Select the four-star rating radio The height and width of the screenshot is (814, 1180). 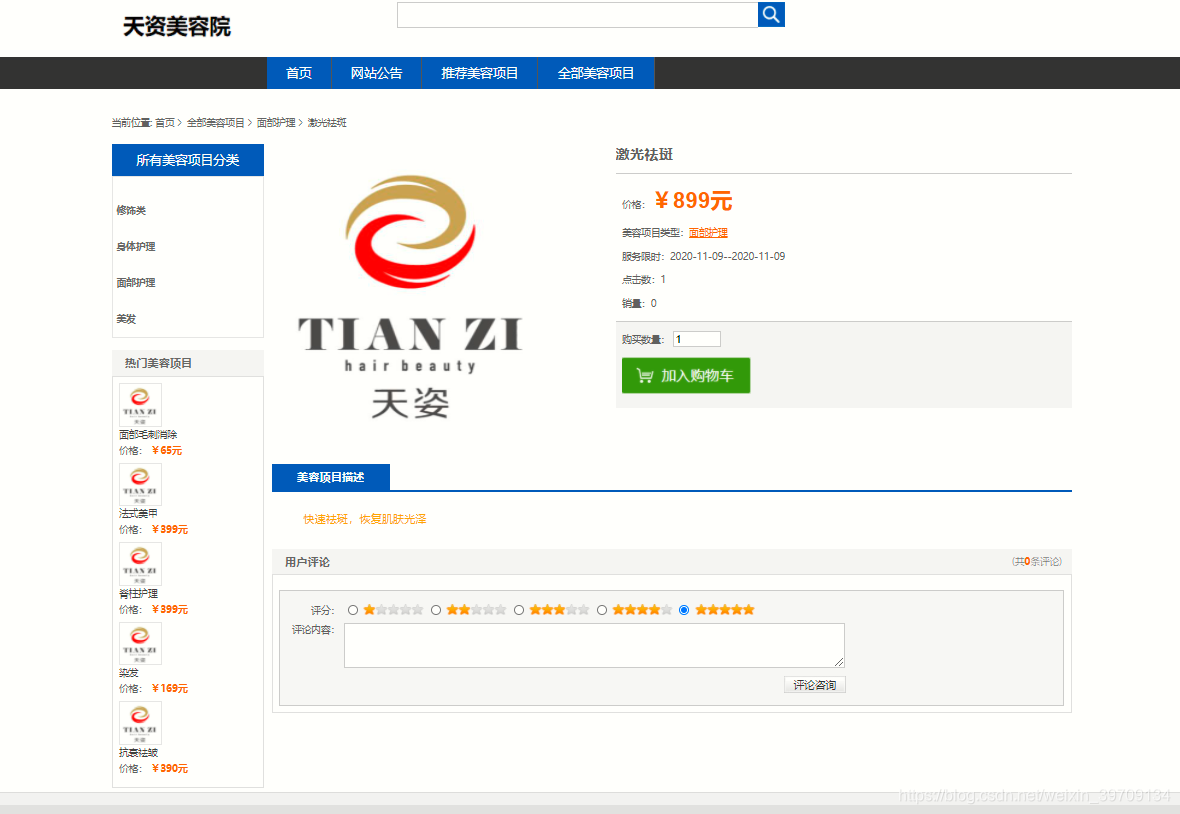pyautogui.click(x=601, y=610)
